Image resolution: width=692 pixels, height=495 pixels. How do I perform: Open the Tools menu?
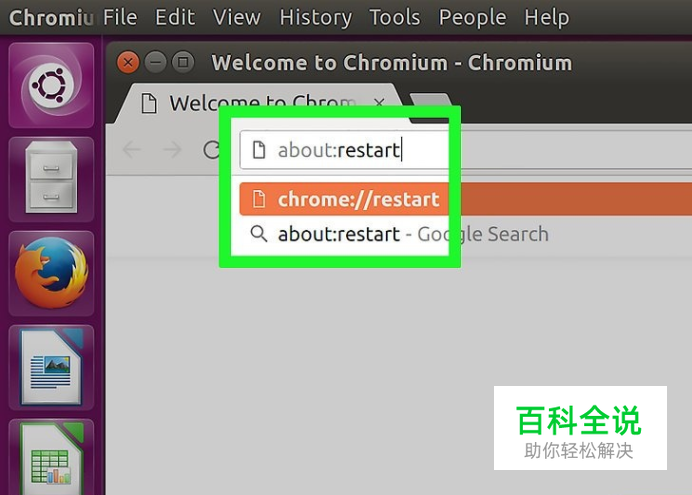coord(395,18)
